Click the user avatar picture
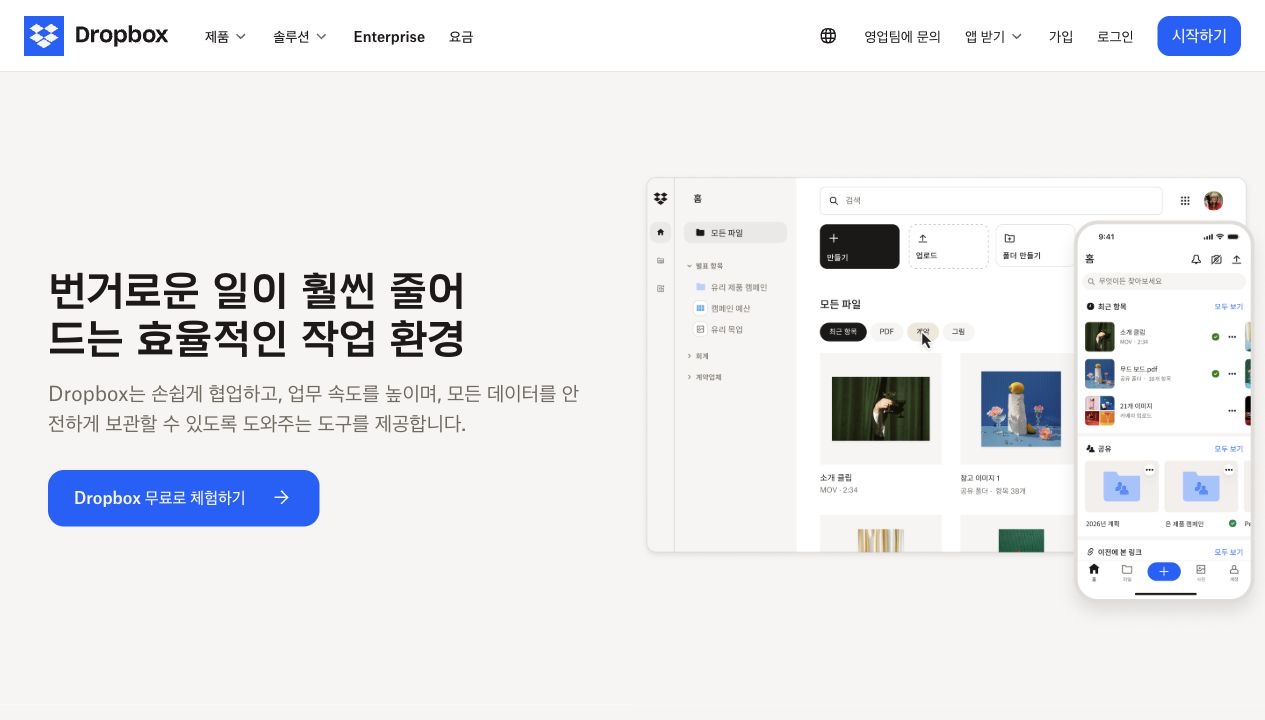Viewport: 1265px width, 720px height. (x=1213, y=200)
